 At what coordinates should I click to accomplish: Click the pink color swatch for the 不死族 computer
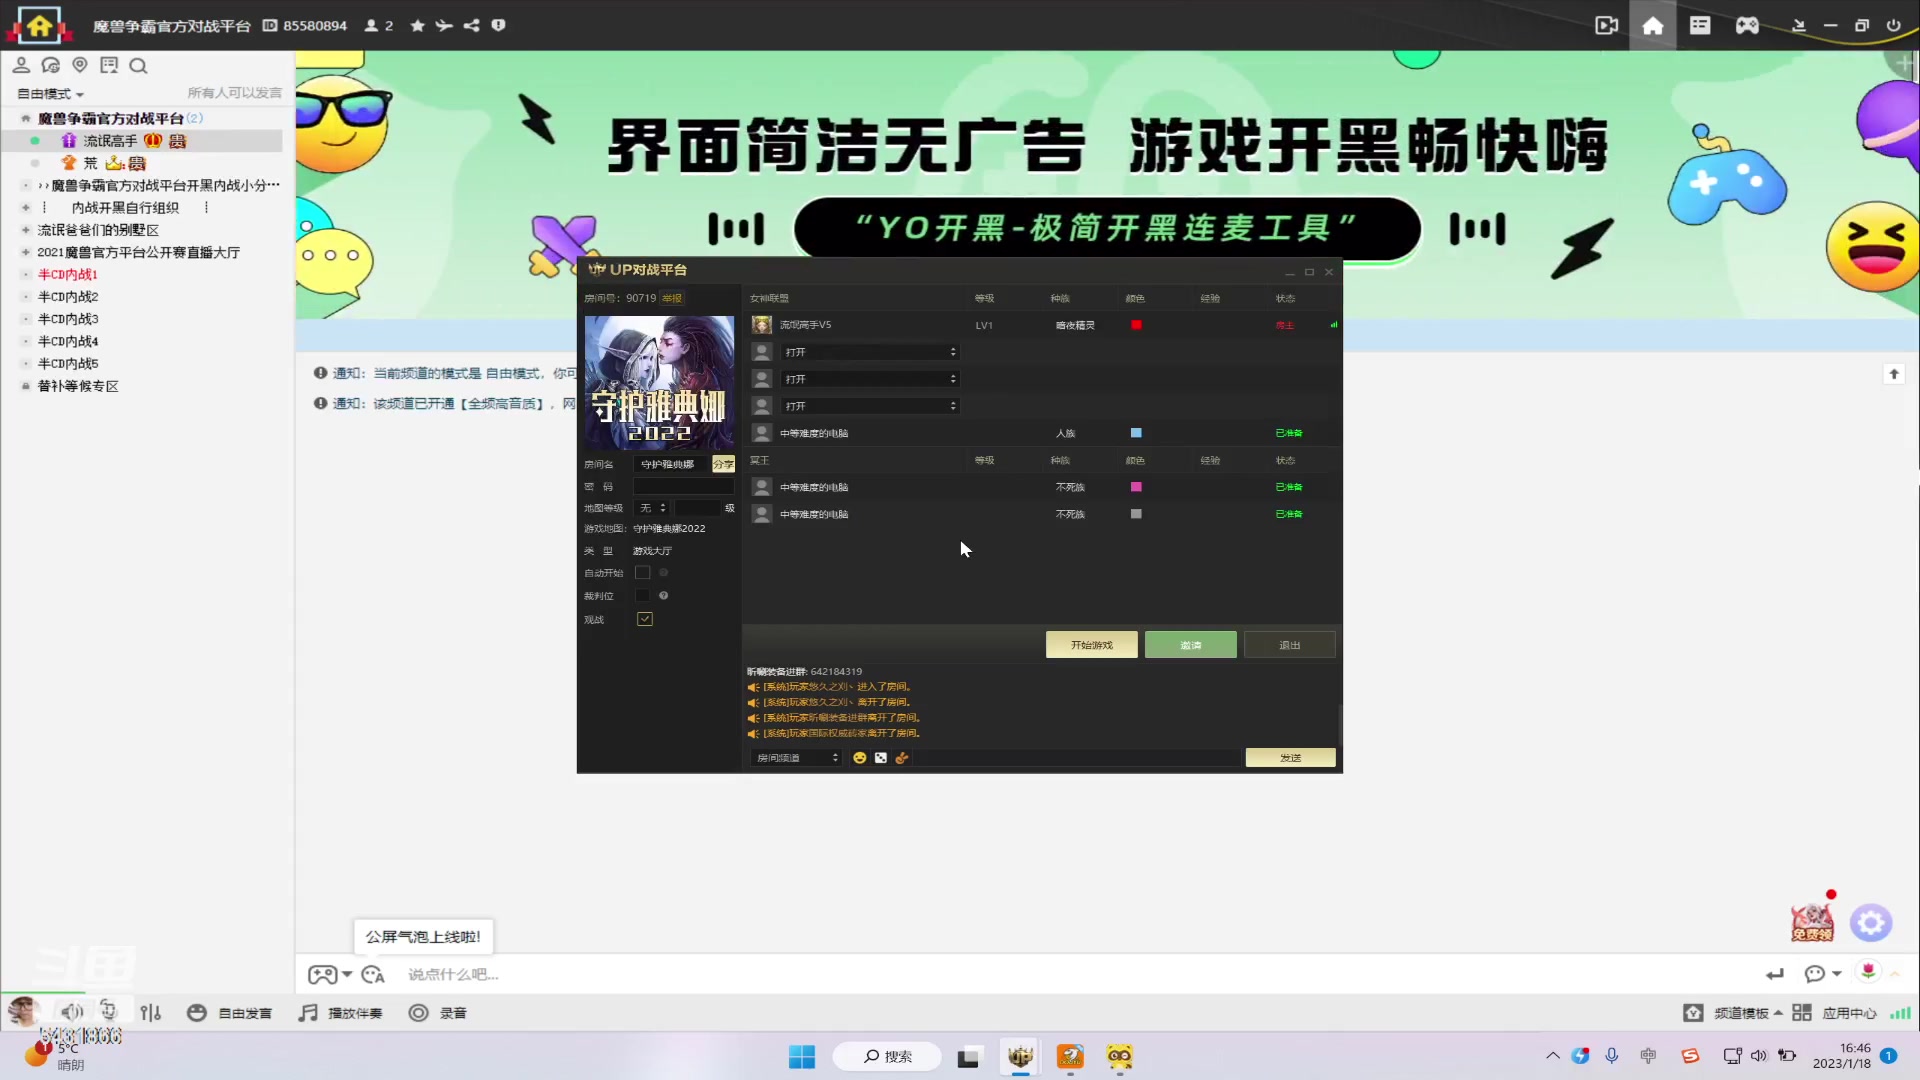1136,487
